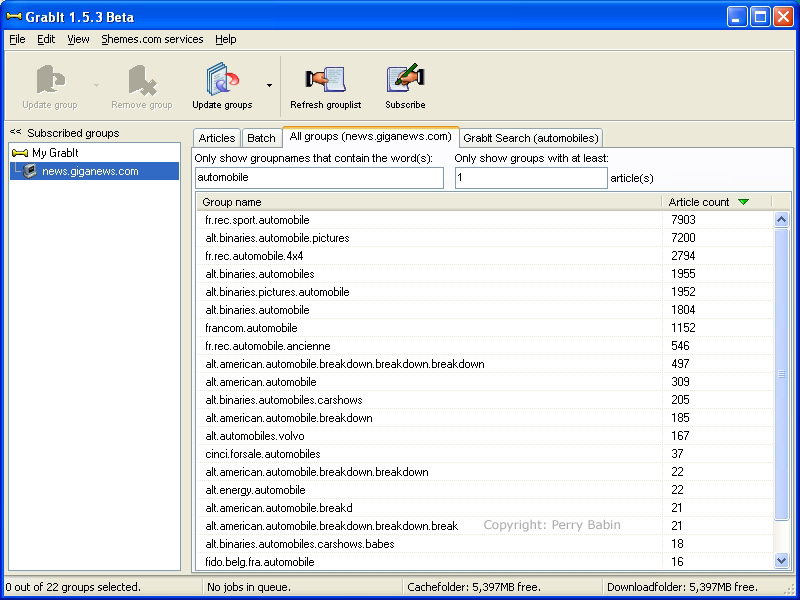Open the View menu
The height and width of the screenshot is (600, 800).
click(78, 39)
